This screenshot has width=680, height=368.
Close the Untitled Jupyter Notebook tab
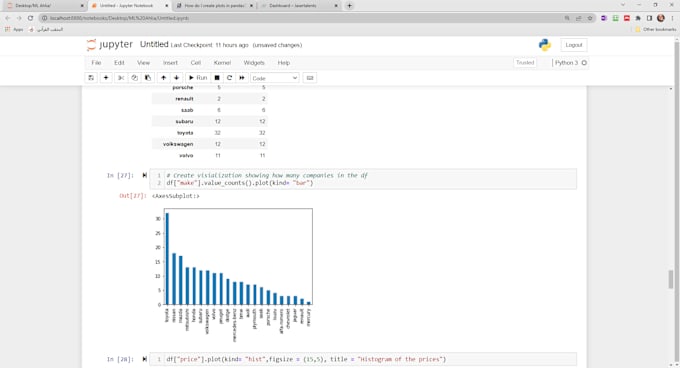click(167, 6)
